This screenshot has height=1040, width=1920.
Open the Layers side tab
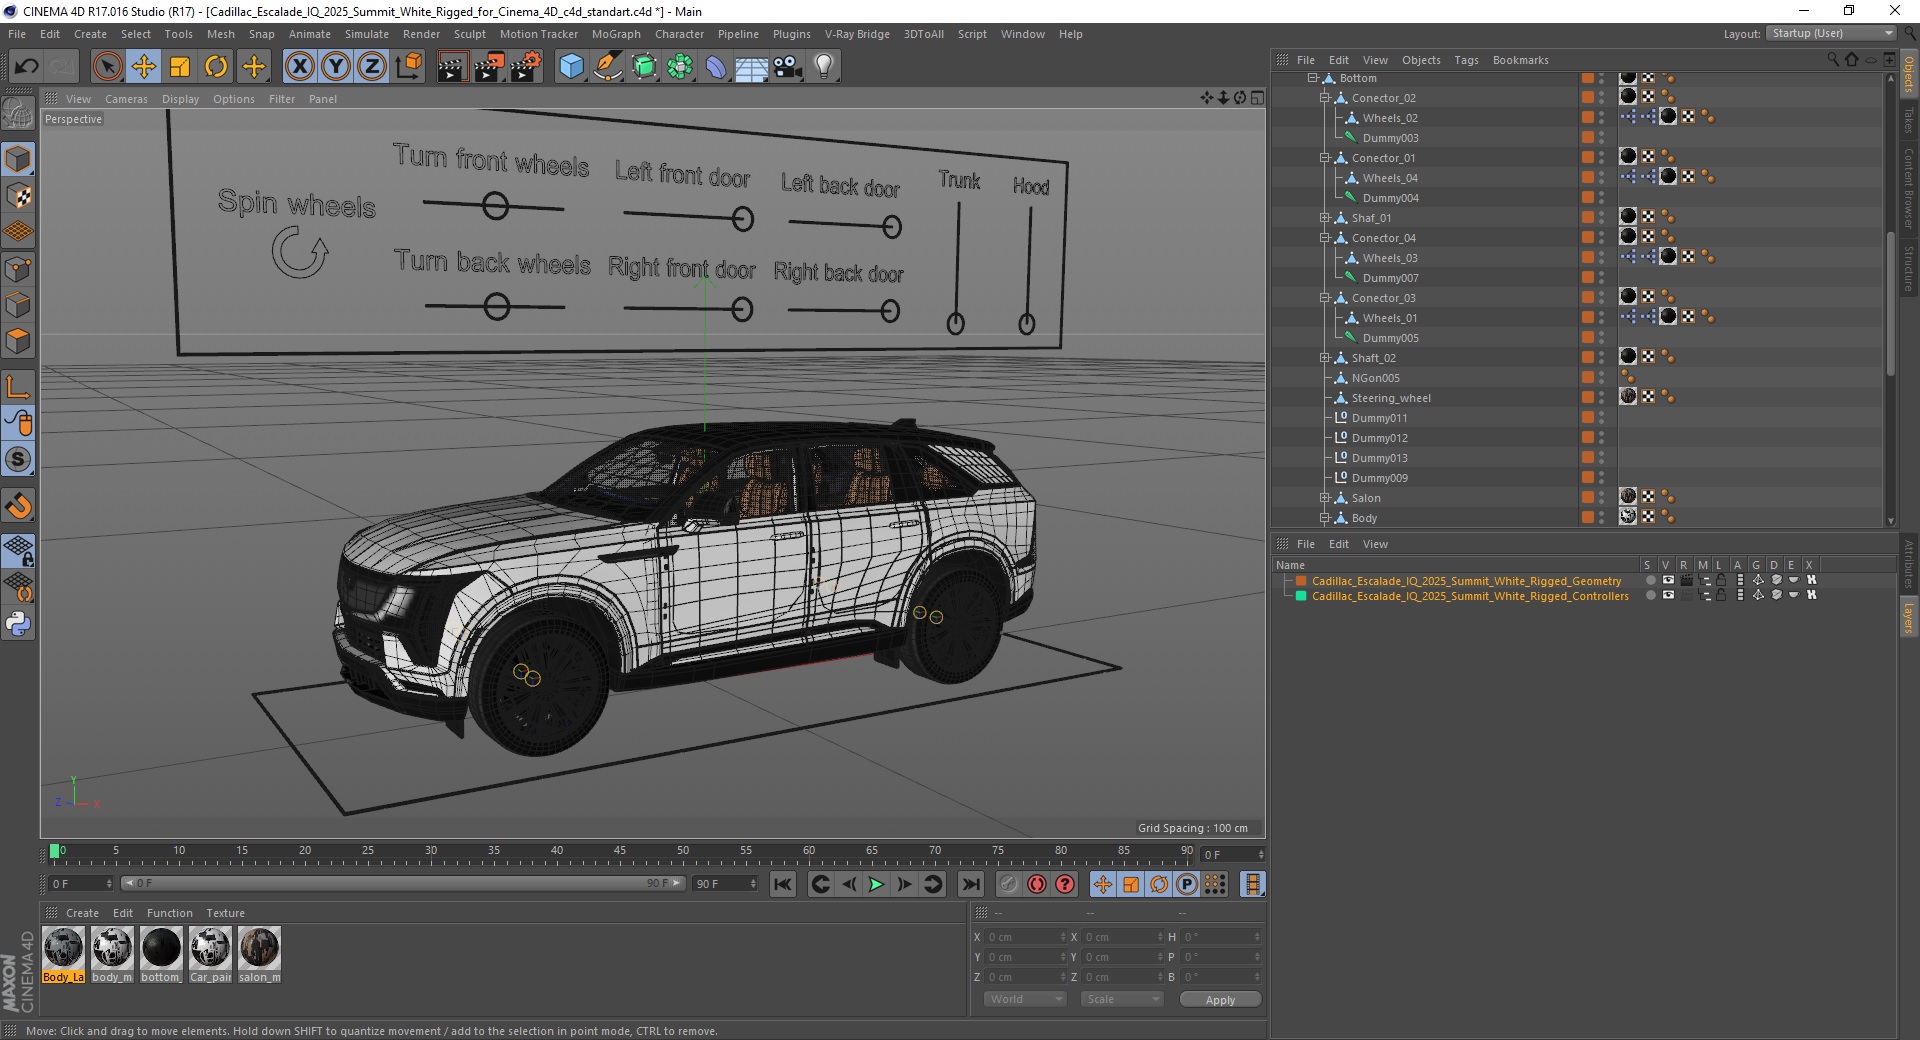(x=1909, y=617)
